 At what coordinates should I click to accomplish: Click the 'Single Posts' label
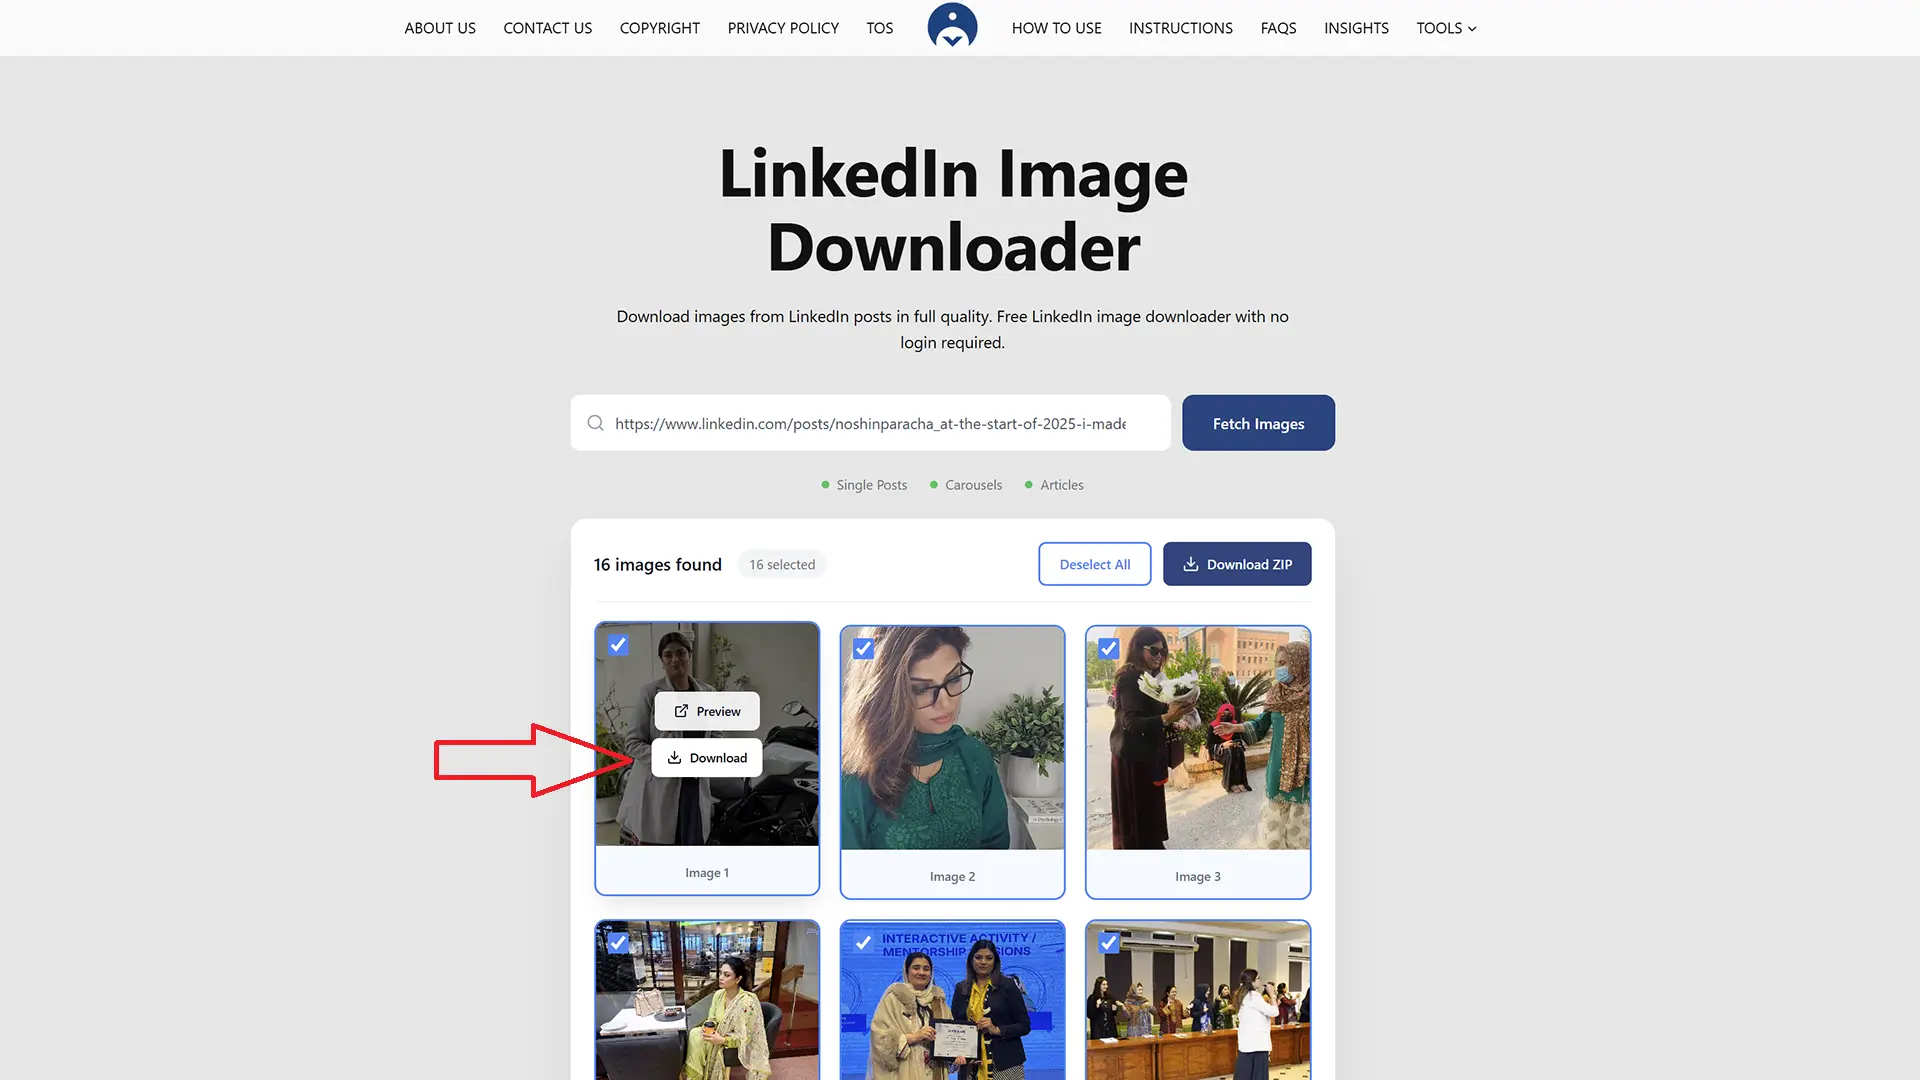click(x=871, y=485)
